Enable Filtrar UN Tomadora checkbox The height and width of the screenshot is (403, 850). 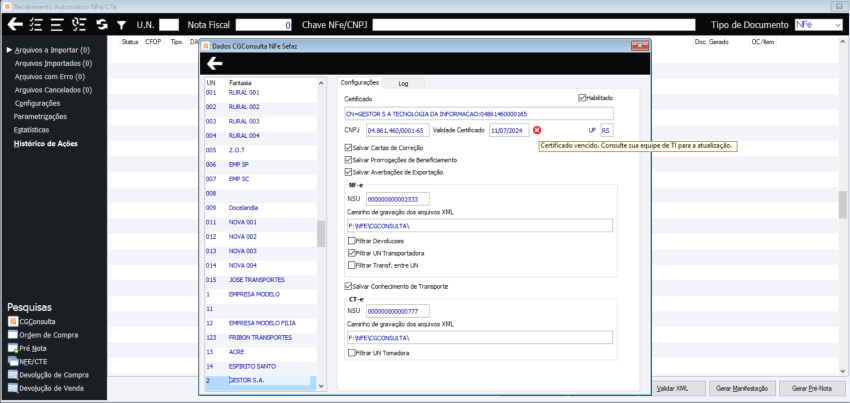click(352, 353)
